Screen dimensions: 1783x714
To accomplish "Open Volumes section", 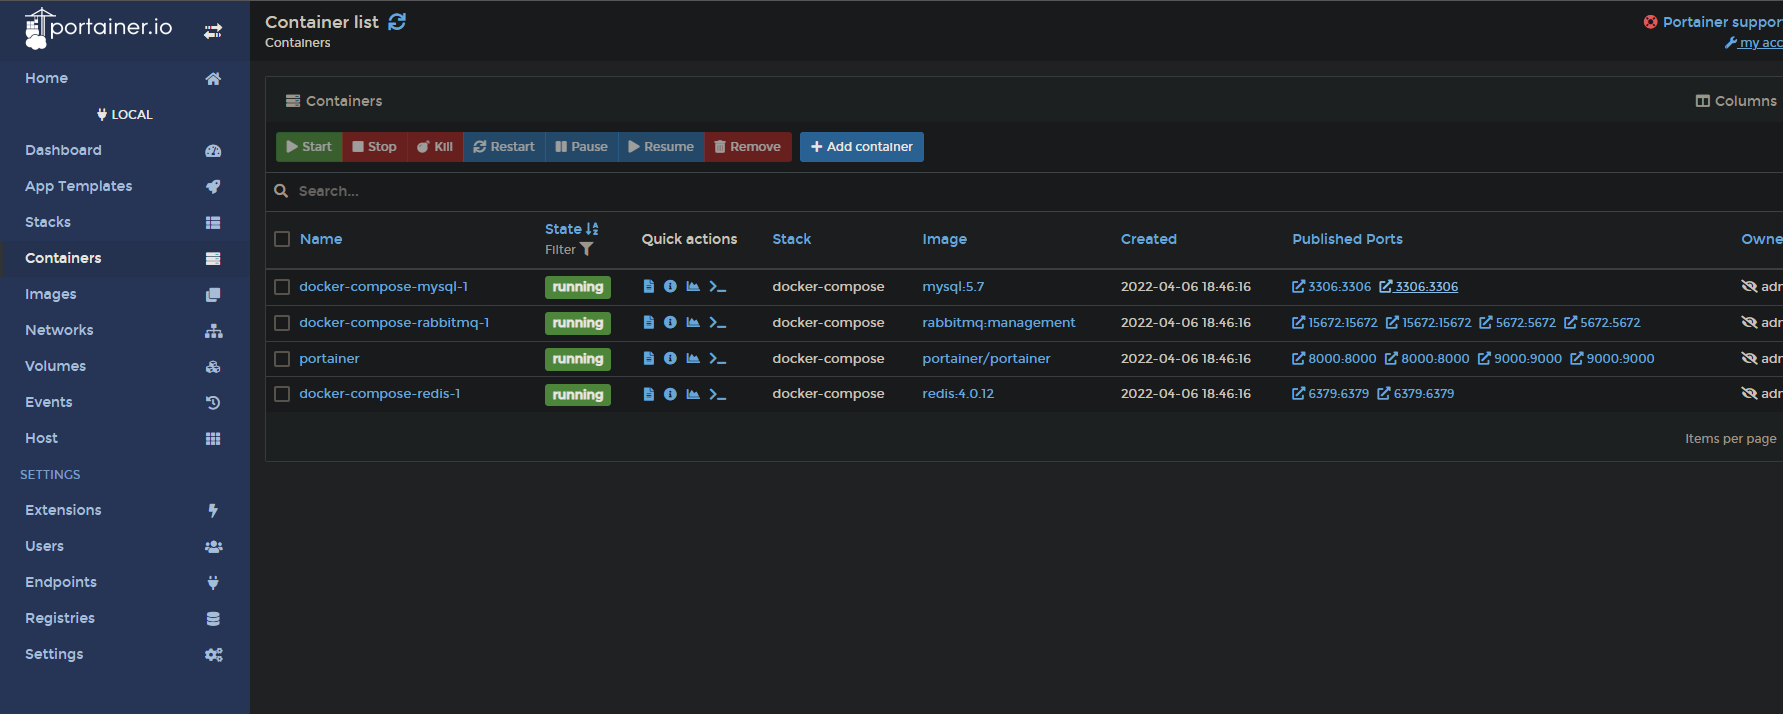I will 125,366.
